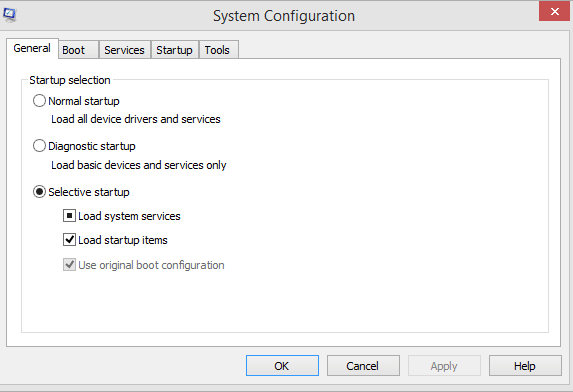
Task: Click the Cancel button
Action: [363, 366]
